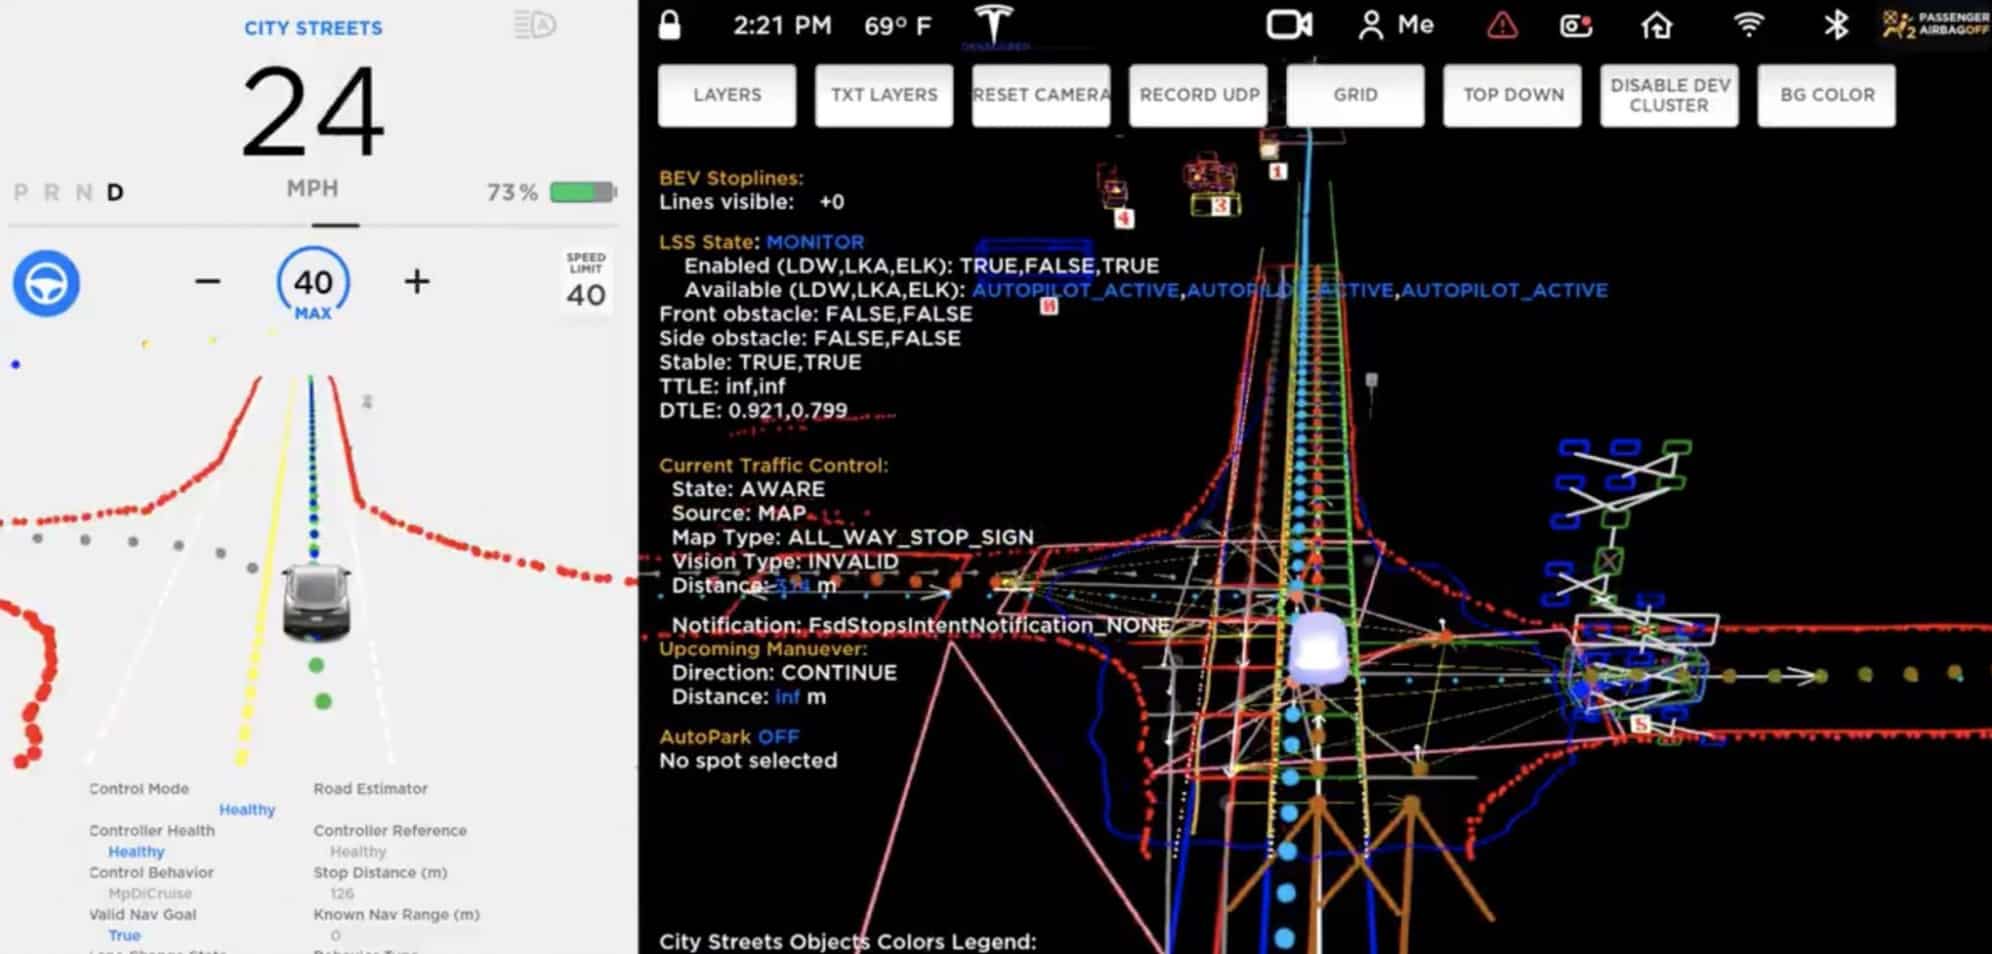Toggle the GRID overlay button
This screenshot has height=954, width=1992.
click(x=1355, y=95)
